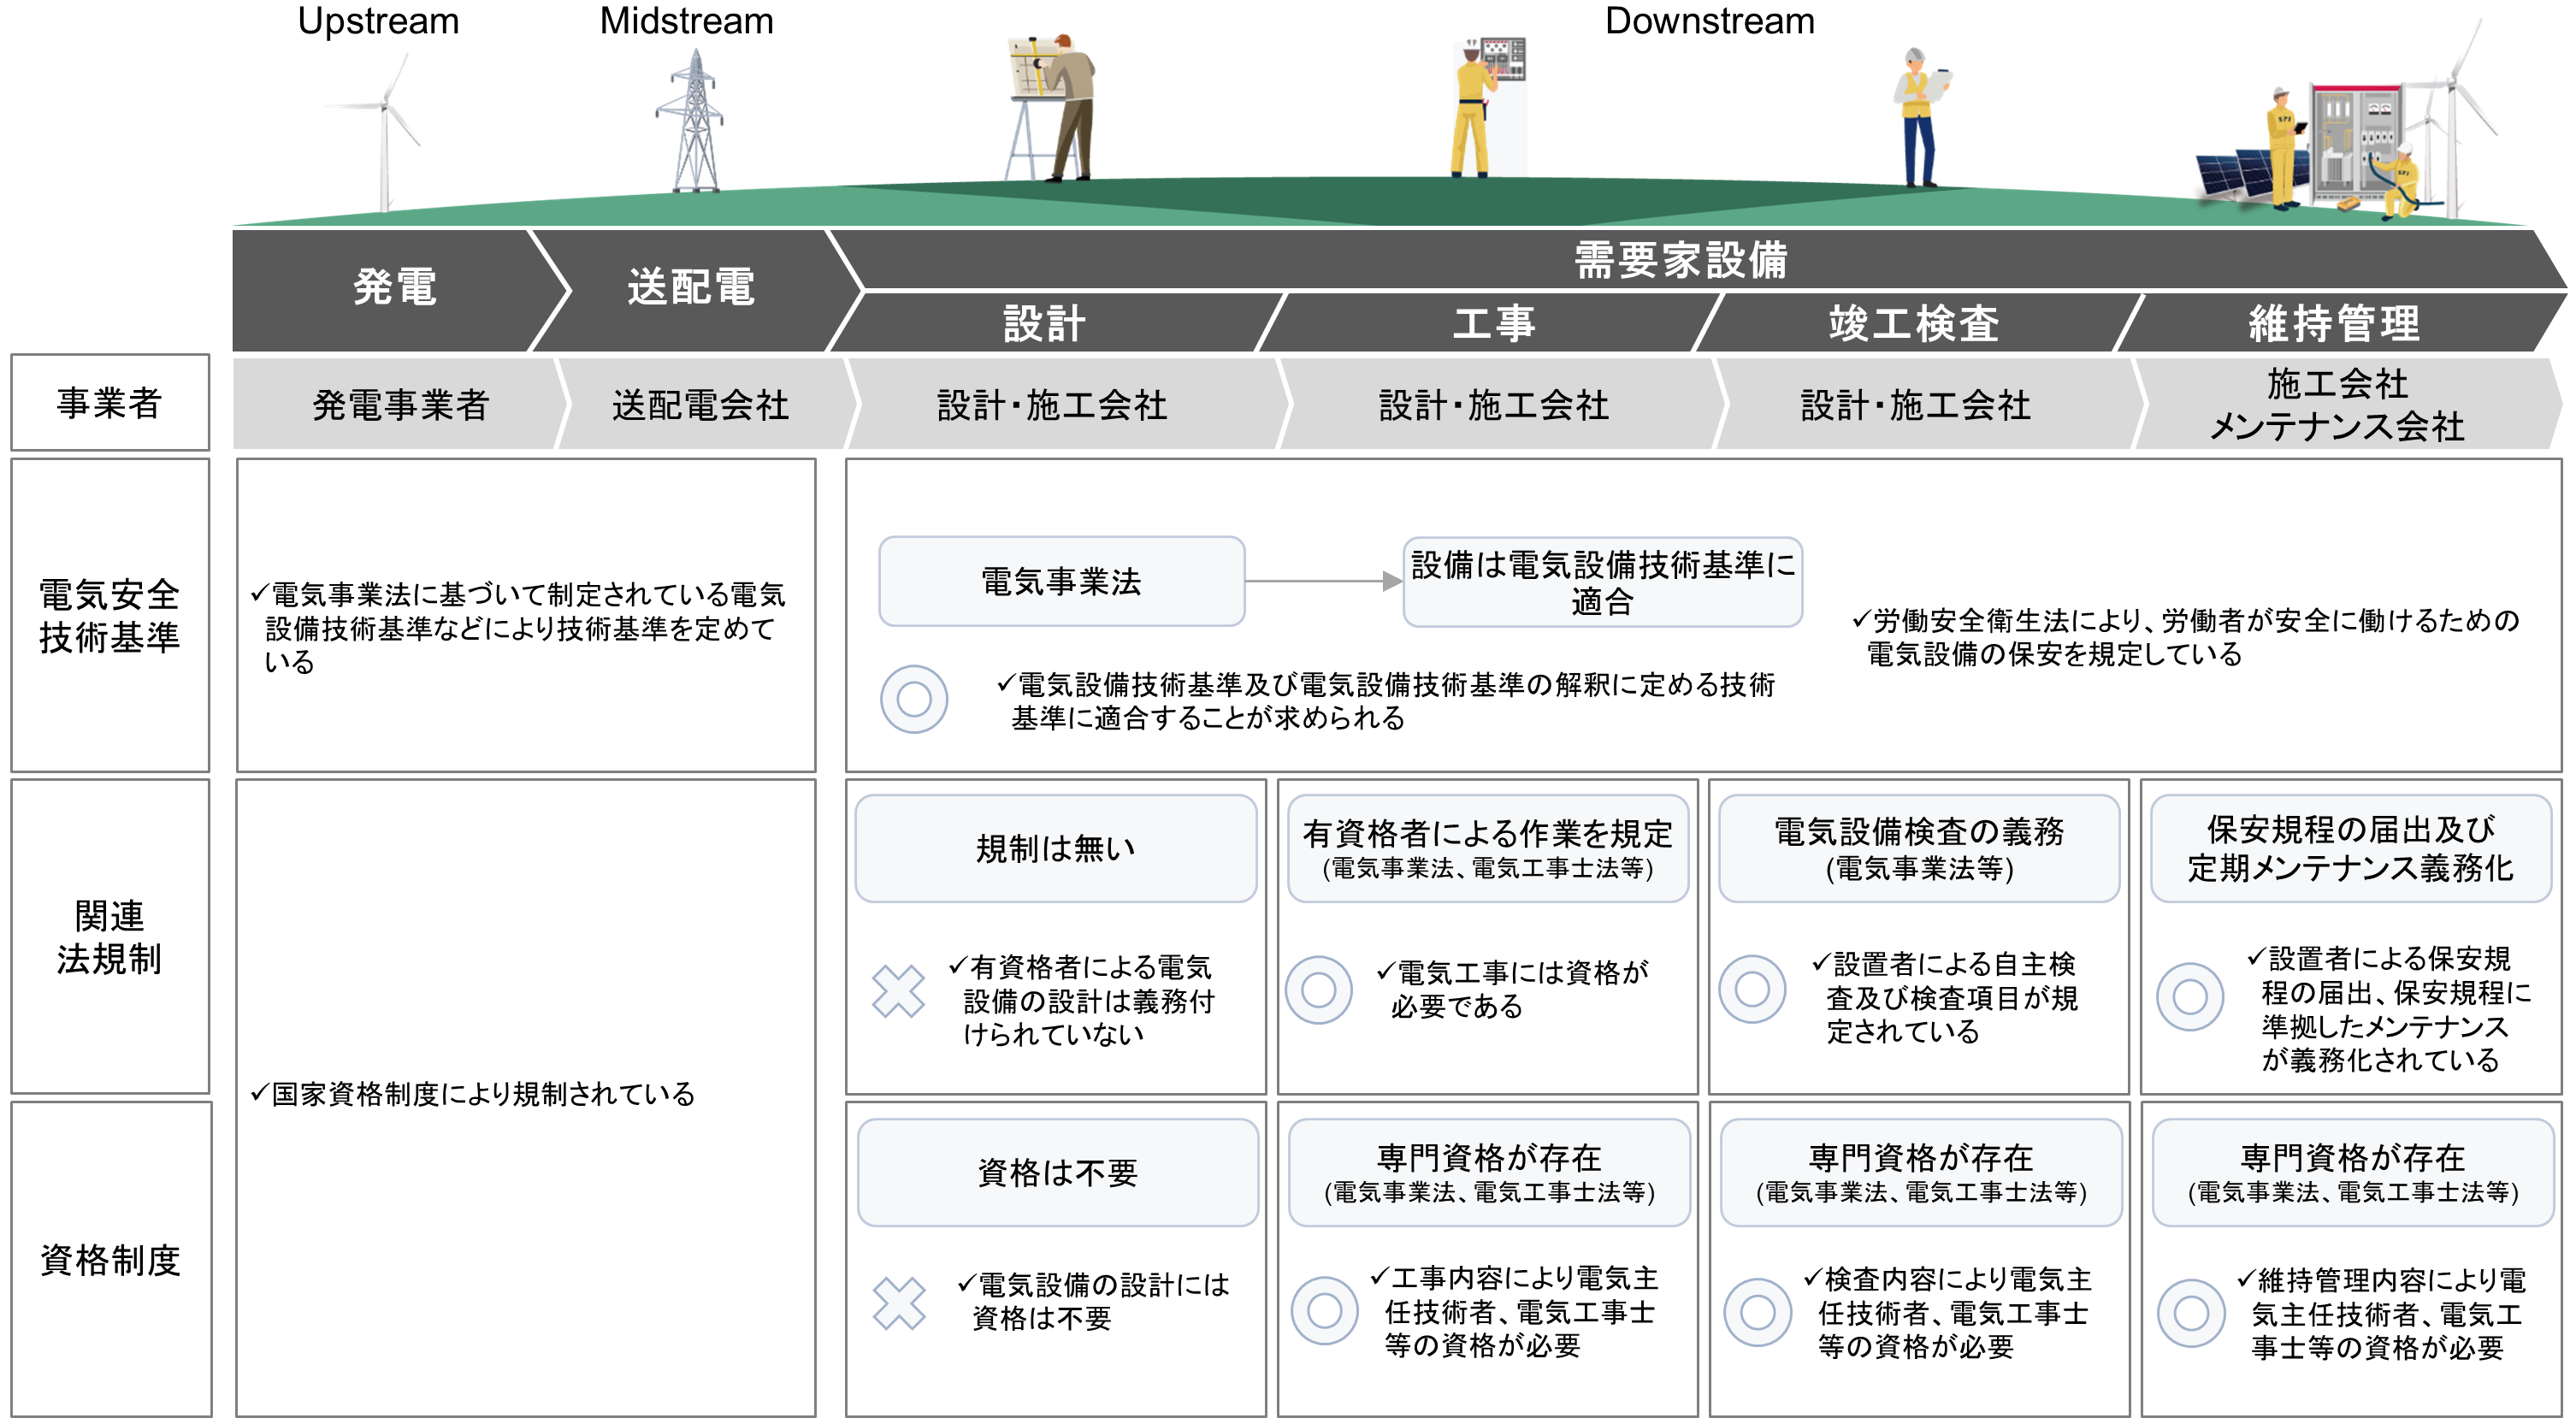Select the 維持管理 stage header

(x=2333, y=324)
